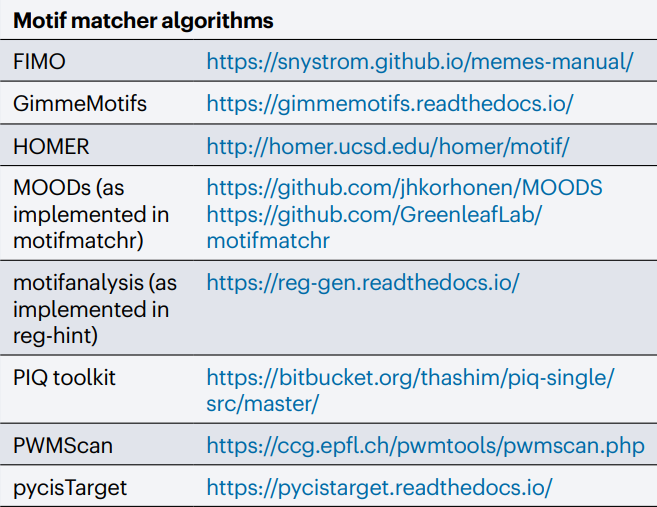Image resolution: width=657 pixels, height=507 pixels.
Task: Click the blue motifmatchr link text
Action: click(x=268, y=241)
